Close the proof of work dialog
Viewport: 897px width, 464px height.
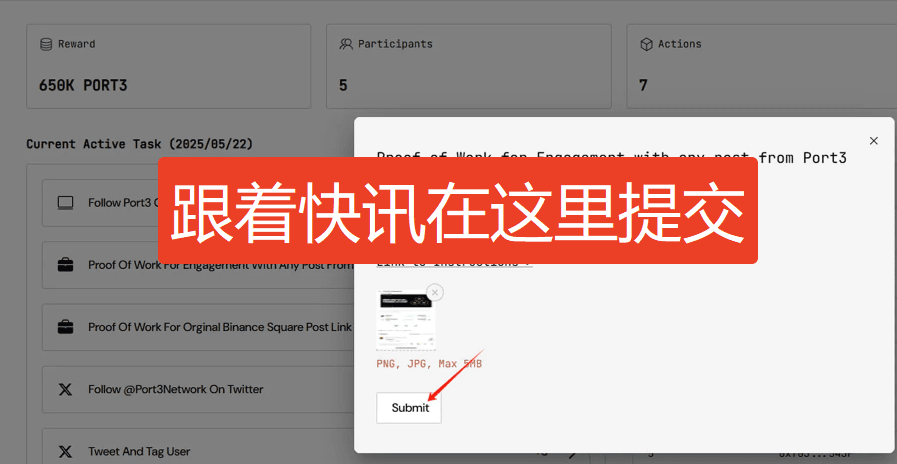click(x=873, y=141)
